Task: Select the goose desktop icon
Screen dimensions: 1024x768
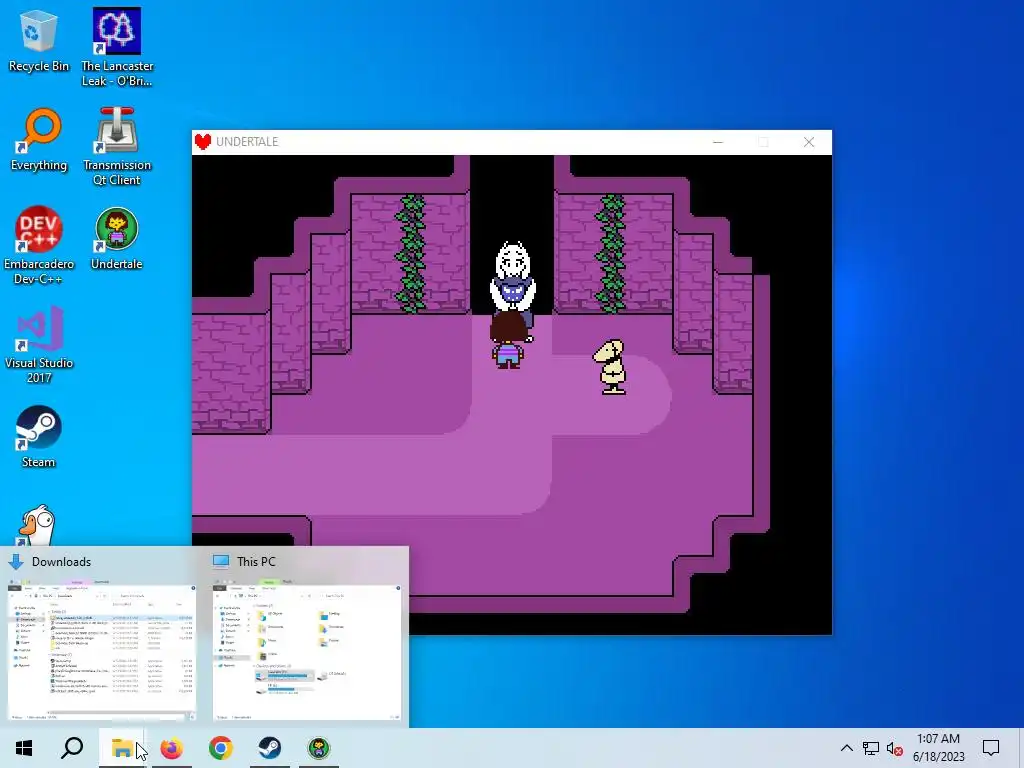Action: pos(38,526)
